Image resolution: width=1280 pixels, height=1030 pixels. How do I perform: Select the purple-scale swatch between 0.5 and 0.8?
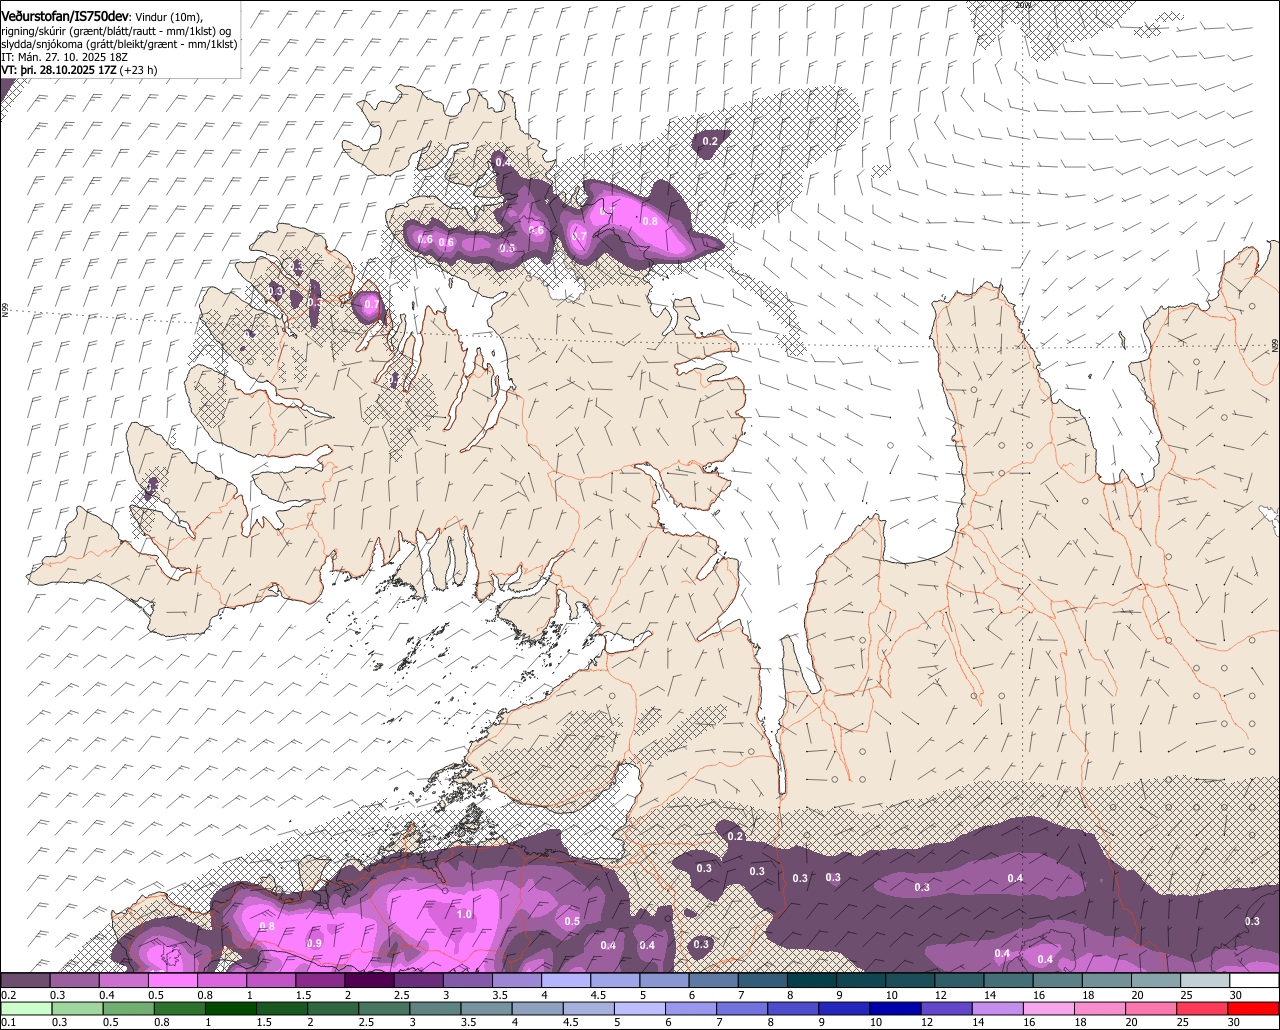coord(173,980)
